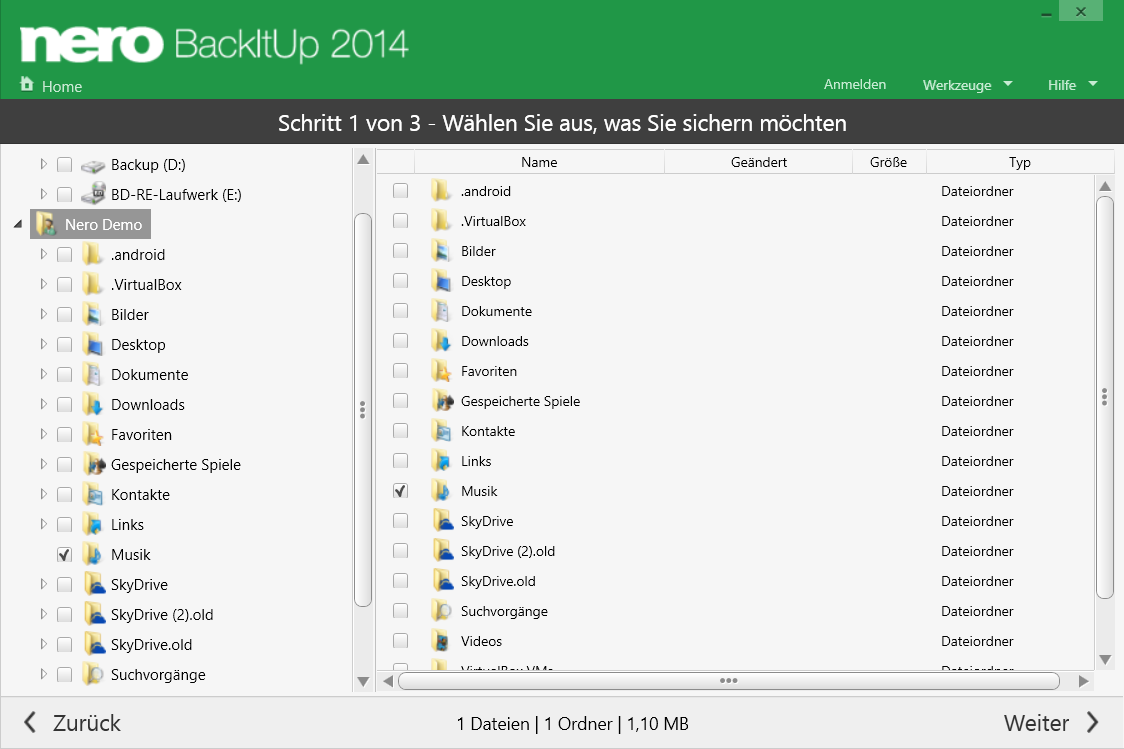Click the .android folder icon in the file list

click(x=441, y=191)
